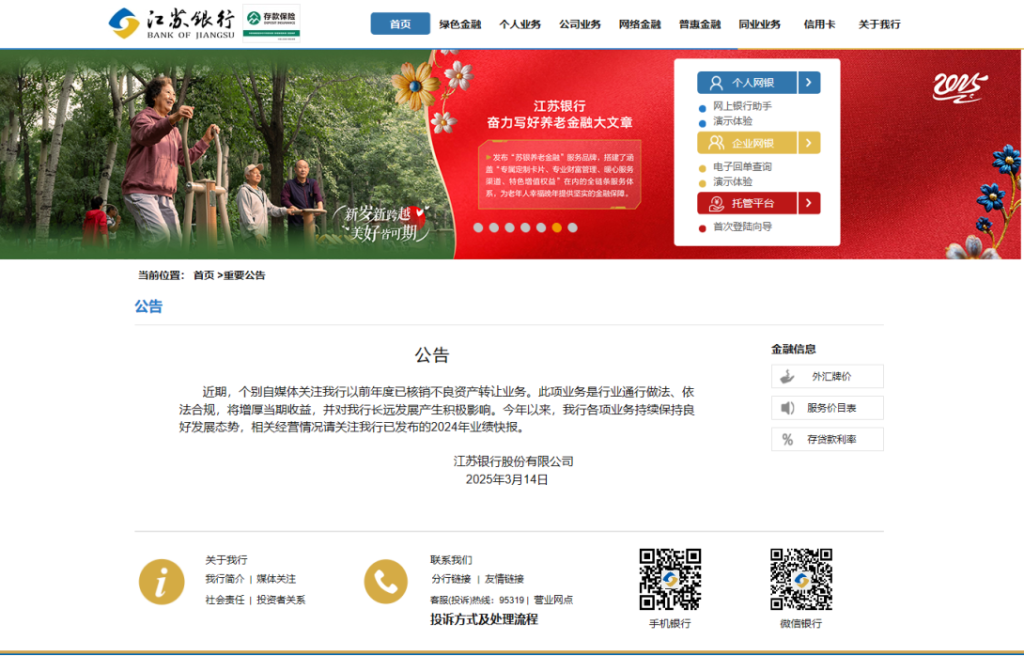
Task: Click the gold phone icon
Action: [386, 582]
